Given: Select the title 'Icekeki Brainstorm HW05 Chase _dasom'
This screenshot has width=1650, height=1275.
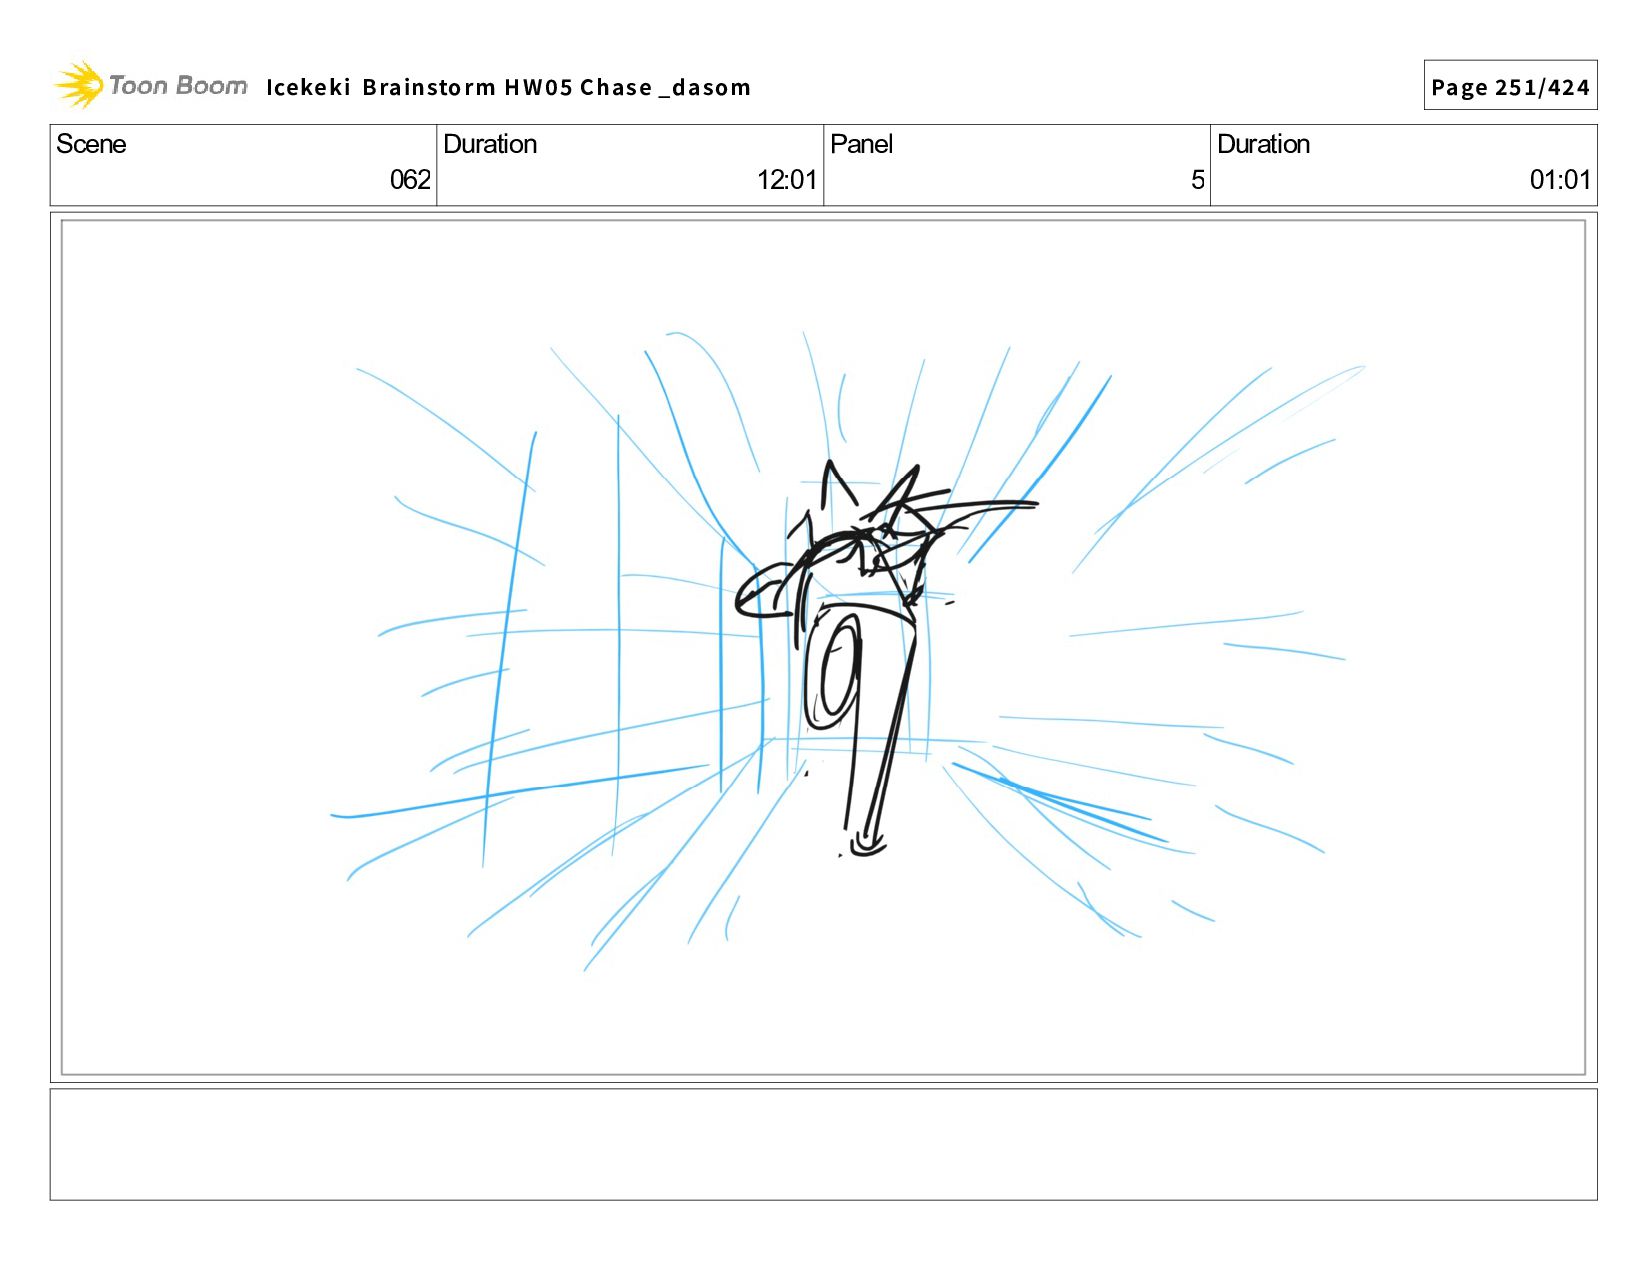Looking at the screenshot, I should click(x=508, y=88).
